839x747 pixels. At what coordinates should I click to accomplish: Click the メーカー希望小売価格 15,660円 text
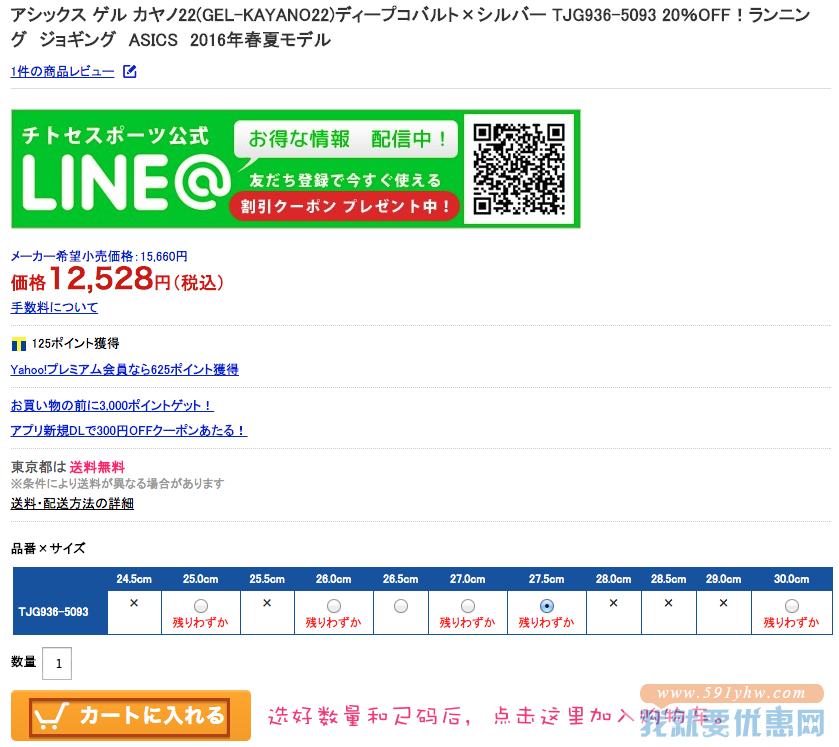click(x=99, y=256)
